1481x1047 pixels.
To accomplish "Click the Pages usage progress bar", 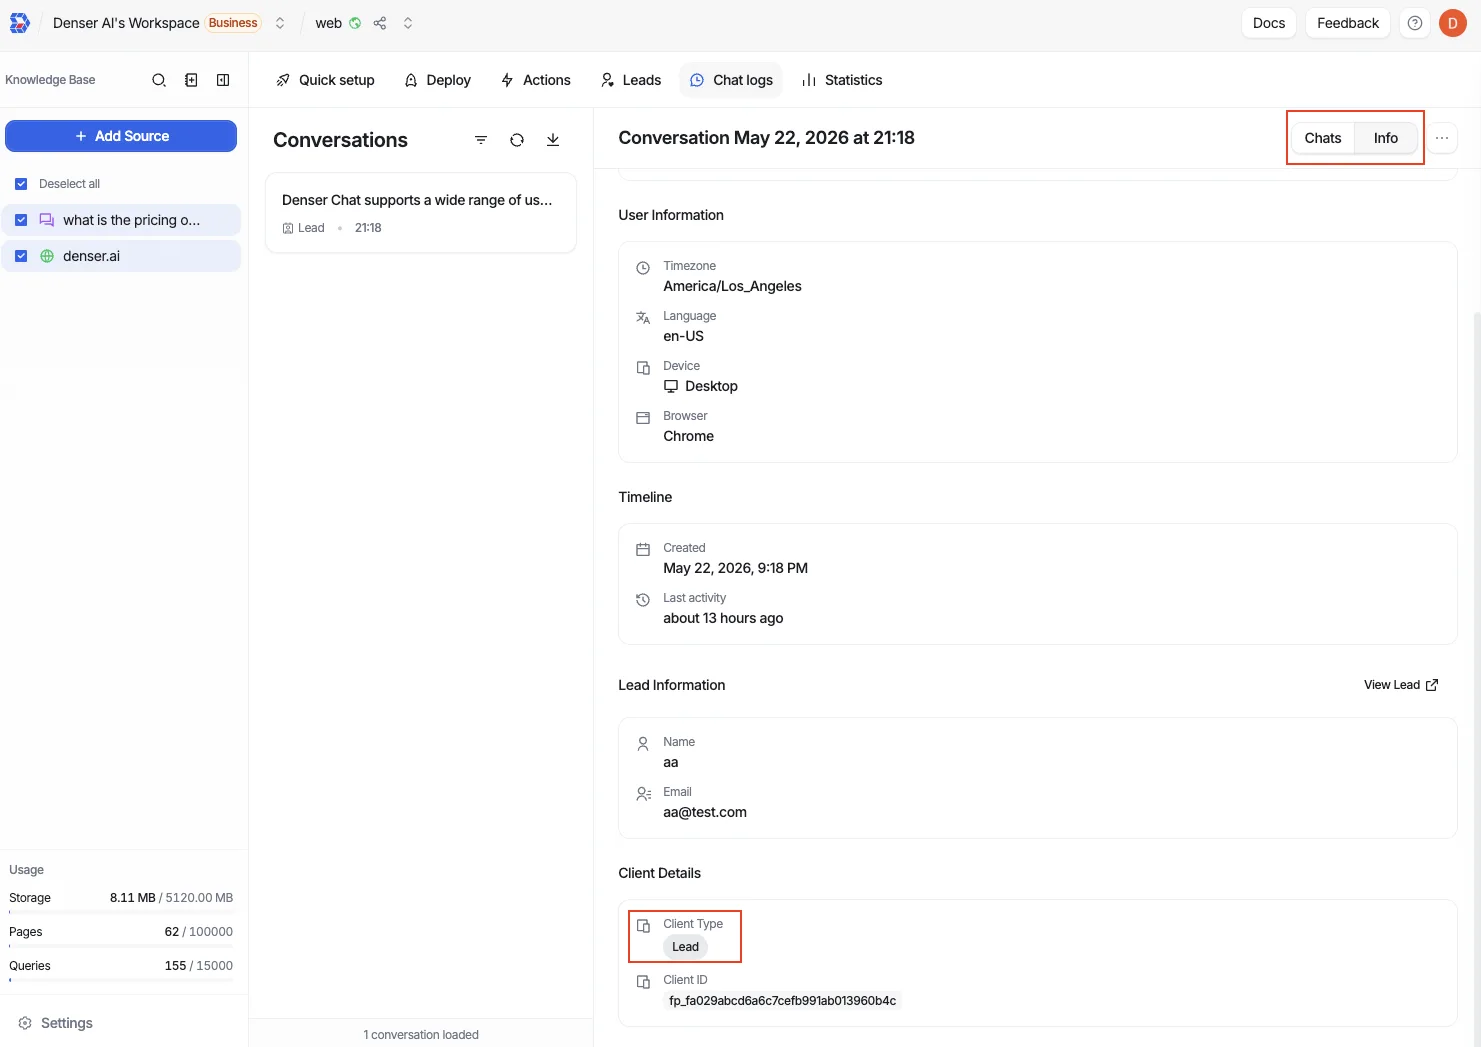I will pos(121,946).
